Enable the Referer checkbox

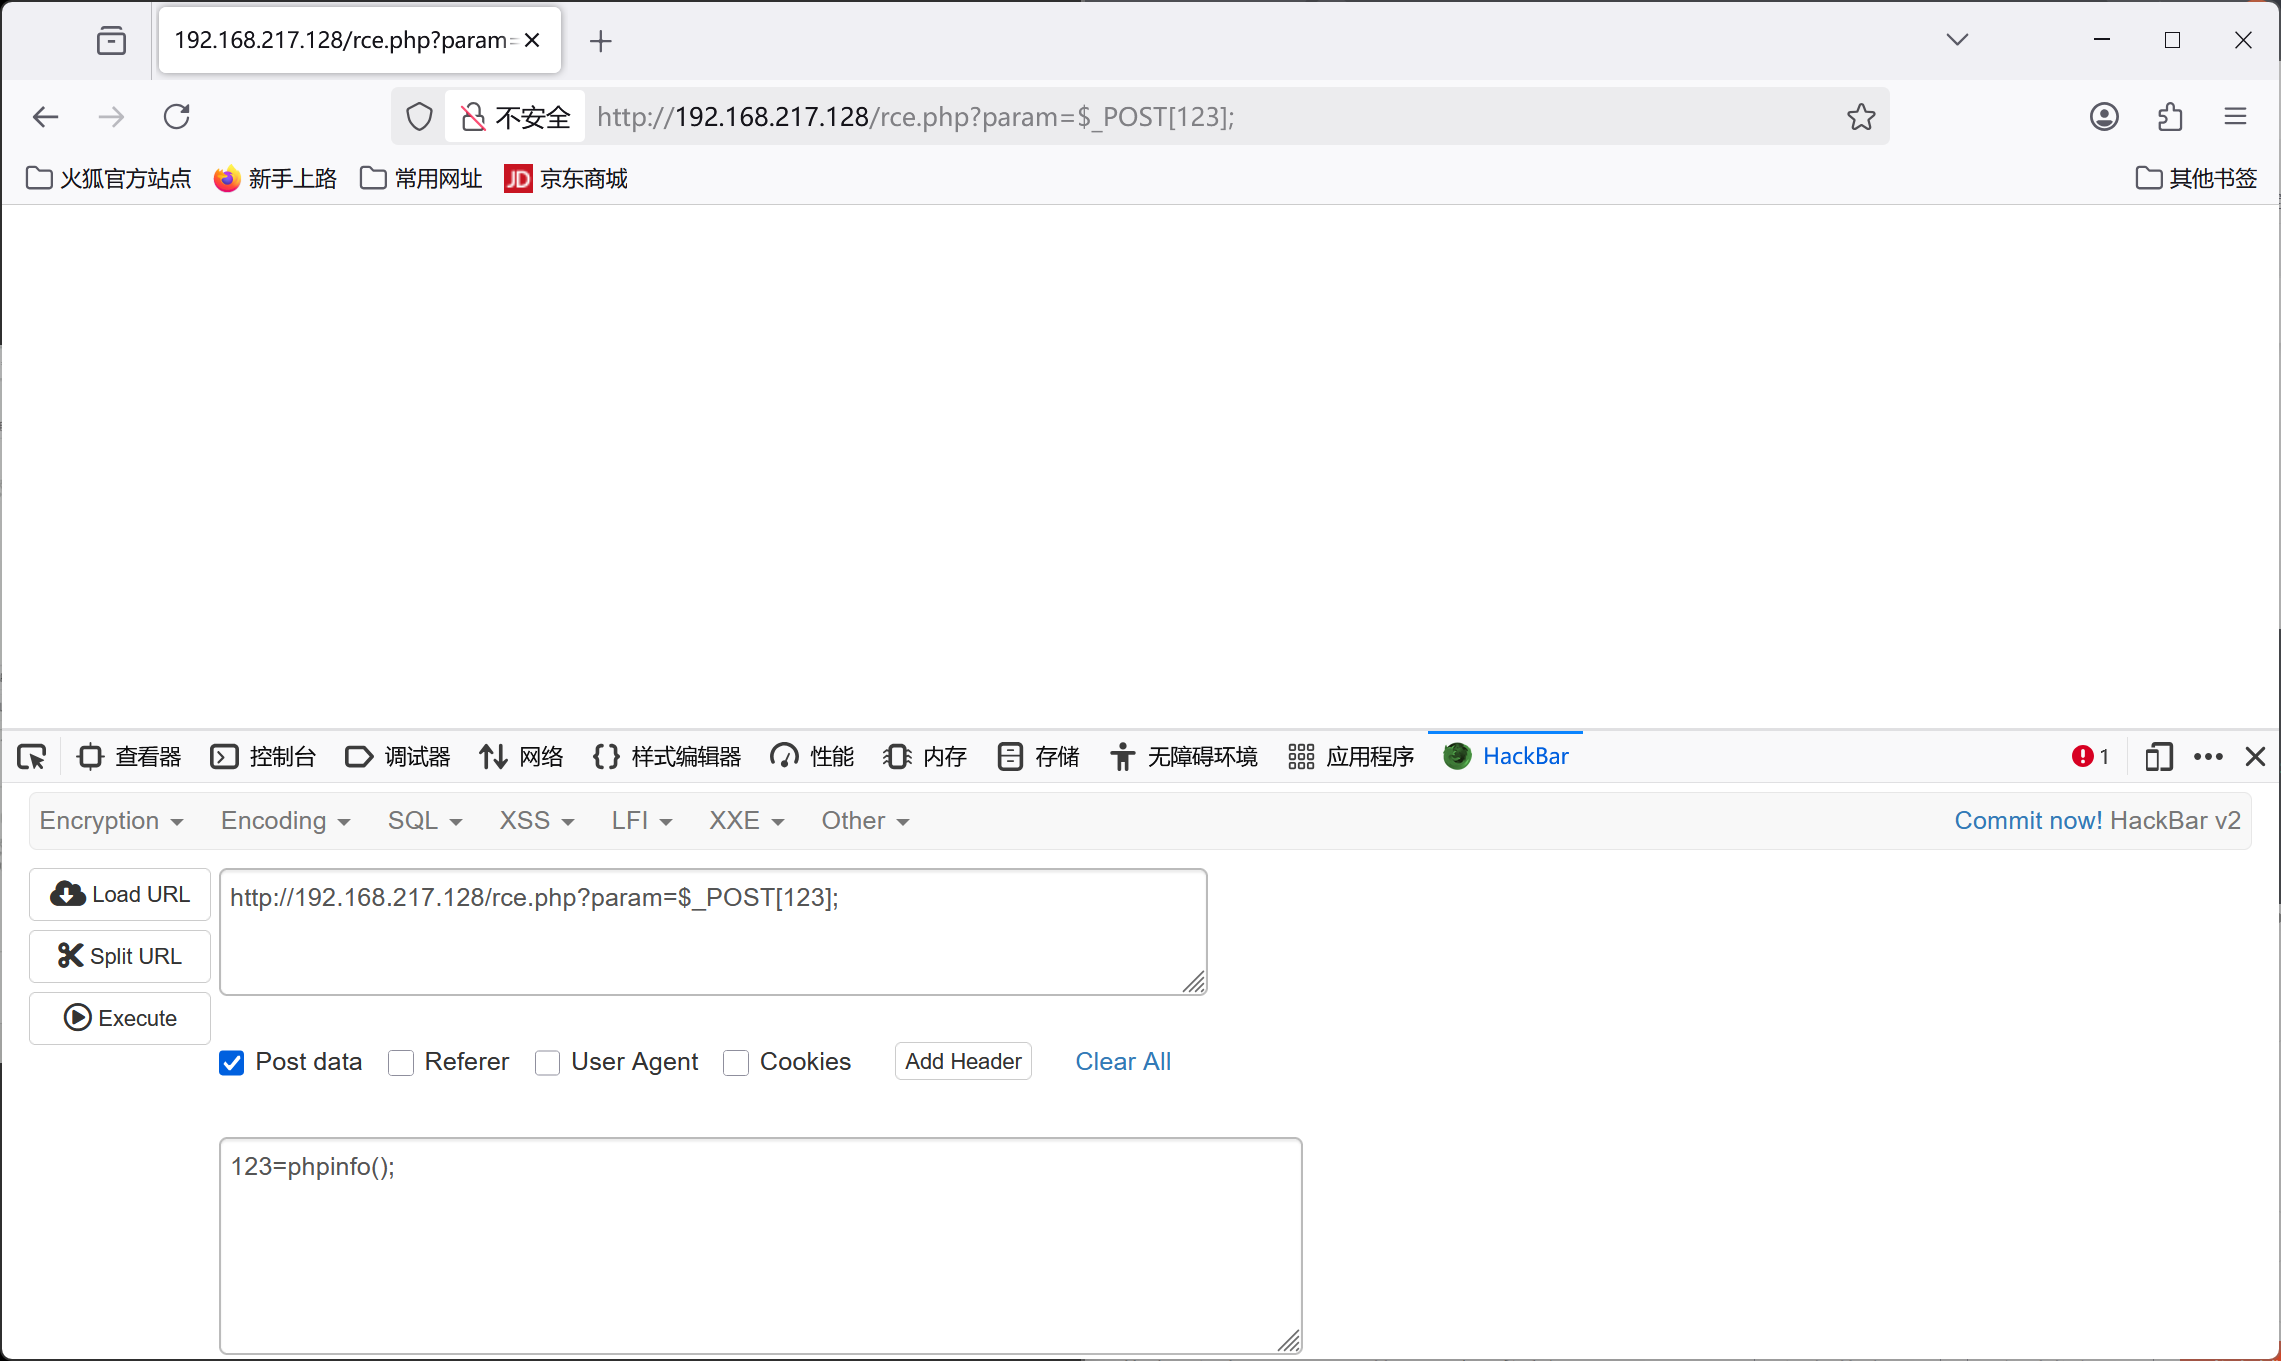pos(401,1062)
